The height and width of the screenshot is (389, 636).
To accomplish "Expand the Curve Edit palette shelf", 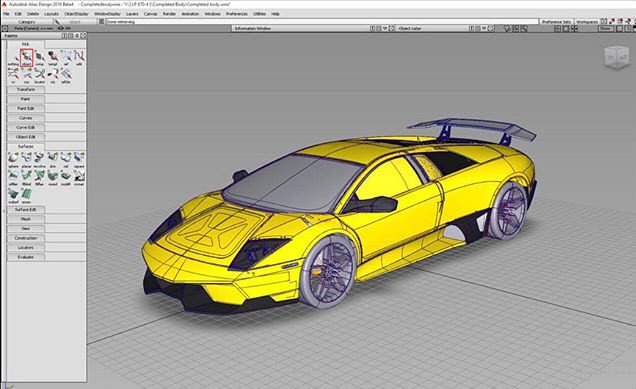I will click(x=26, y=127).
